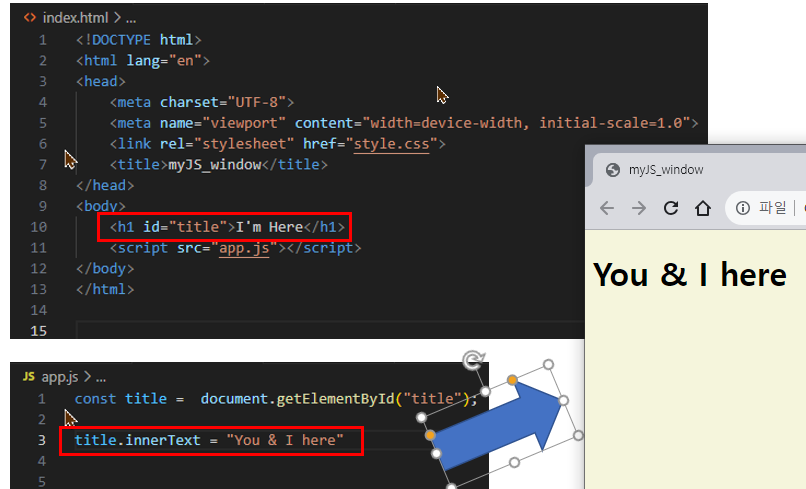Screen dimensions: 806x489
Task: Click the <!DOCTYPE html> line
Action: (139, 40)
